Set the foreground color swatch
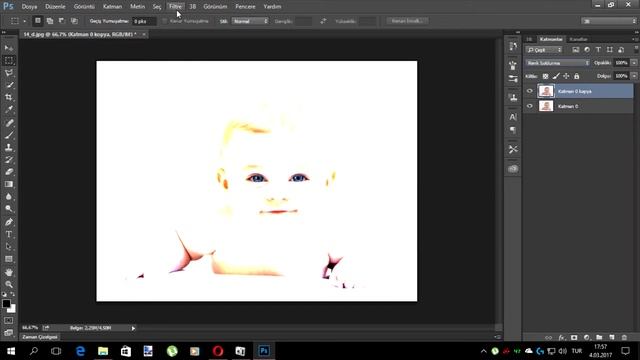 tap(6, 304)
